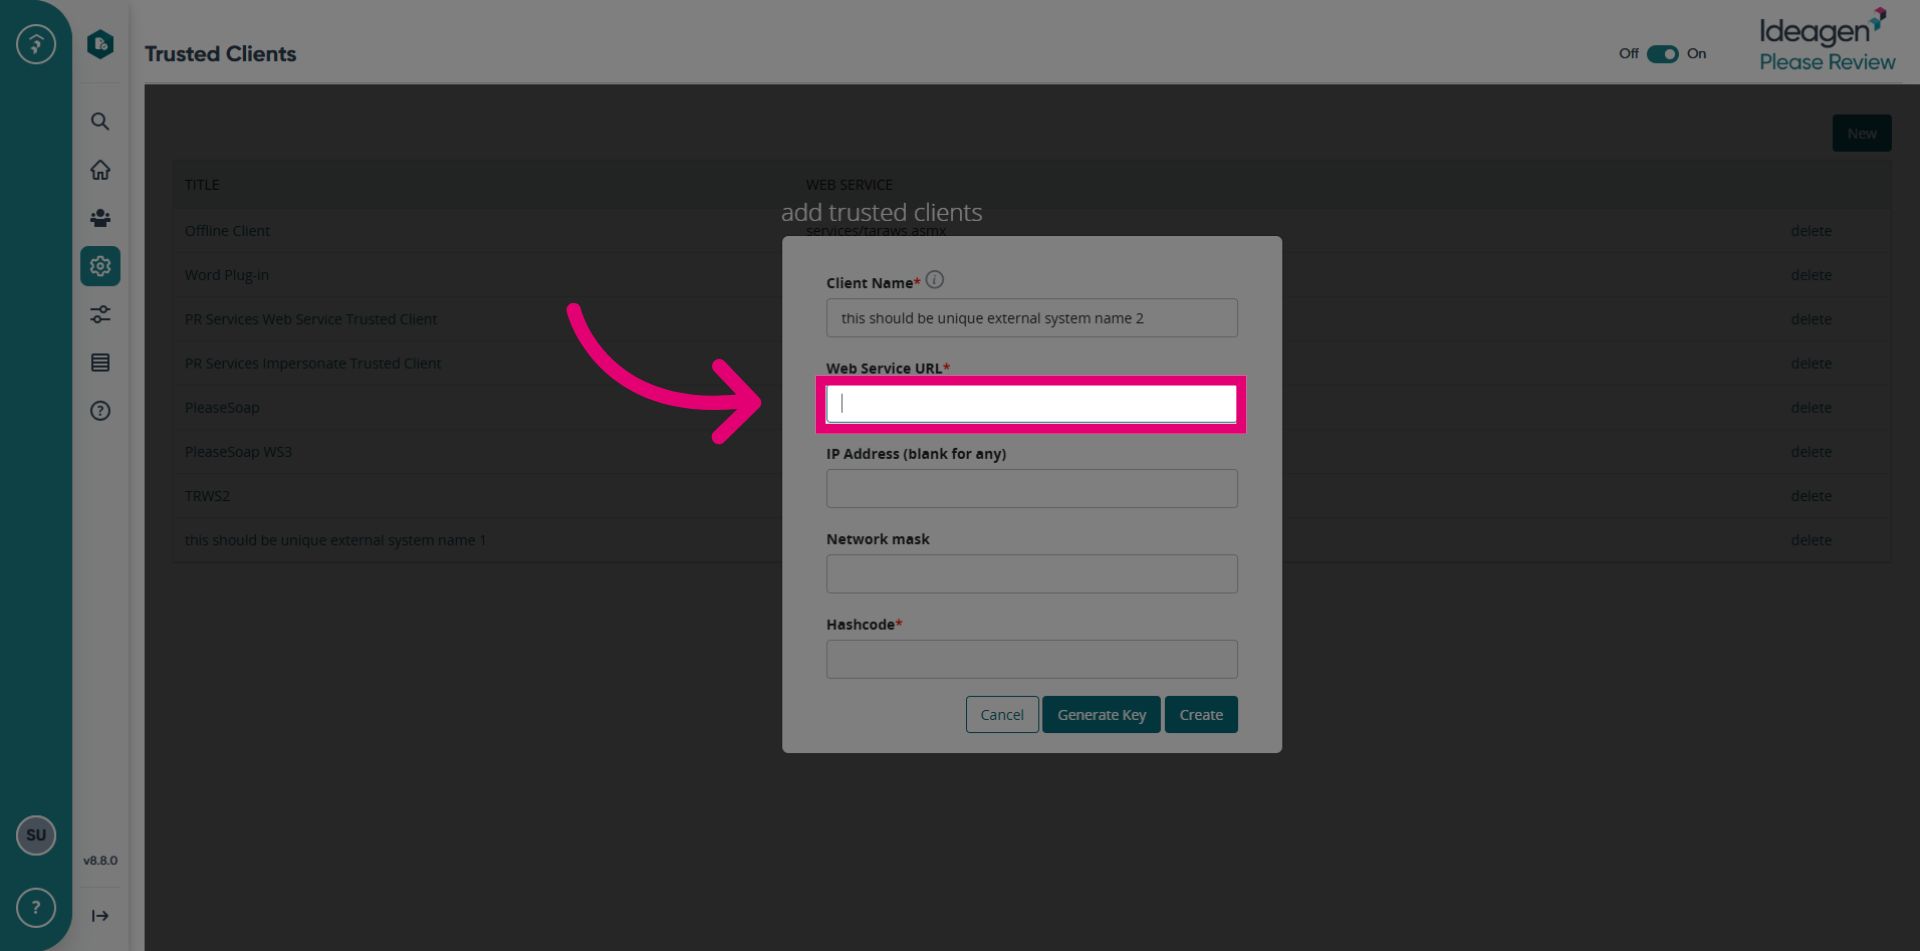Viewport: 1920px width, 951px height.
Task: Delete PR Services Impersonate Trusted Client
Action: click(1811, 363)
